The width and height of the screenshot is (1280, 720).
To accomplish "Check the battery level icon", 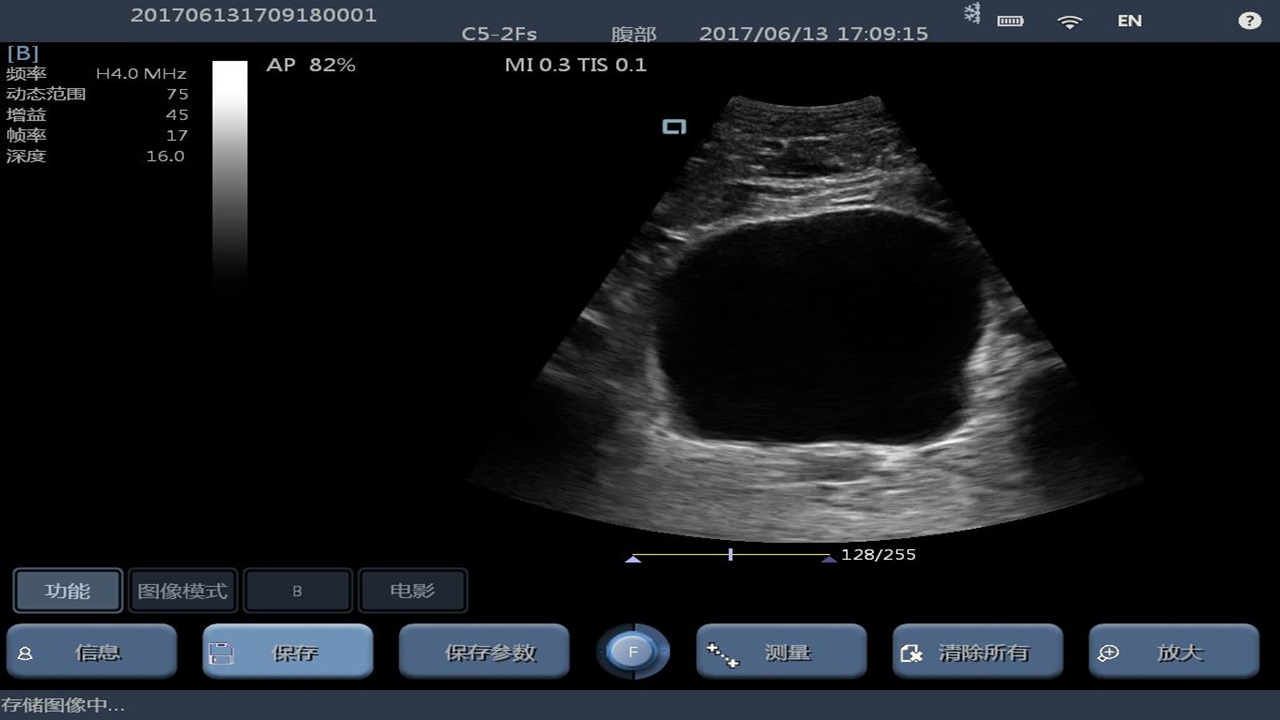I will click(x=1010, y=21).
